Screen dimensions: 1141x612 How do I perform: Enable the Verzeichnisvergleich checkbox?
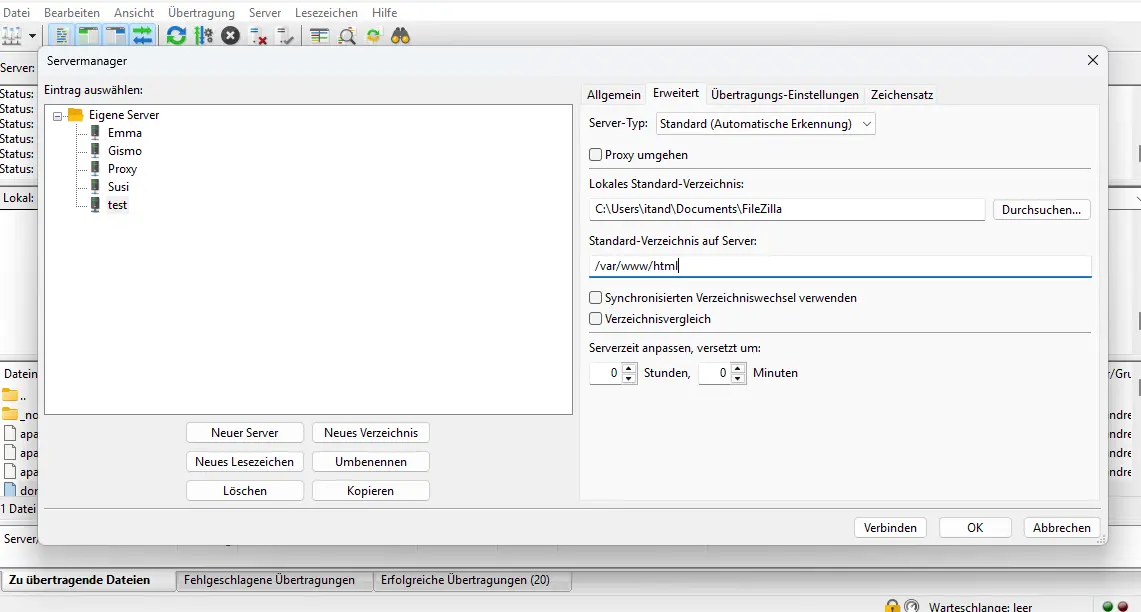coord(595,319)
